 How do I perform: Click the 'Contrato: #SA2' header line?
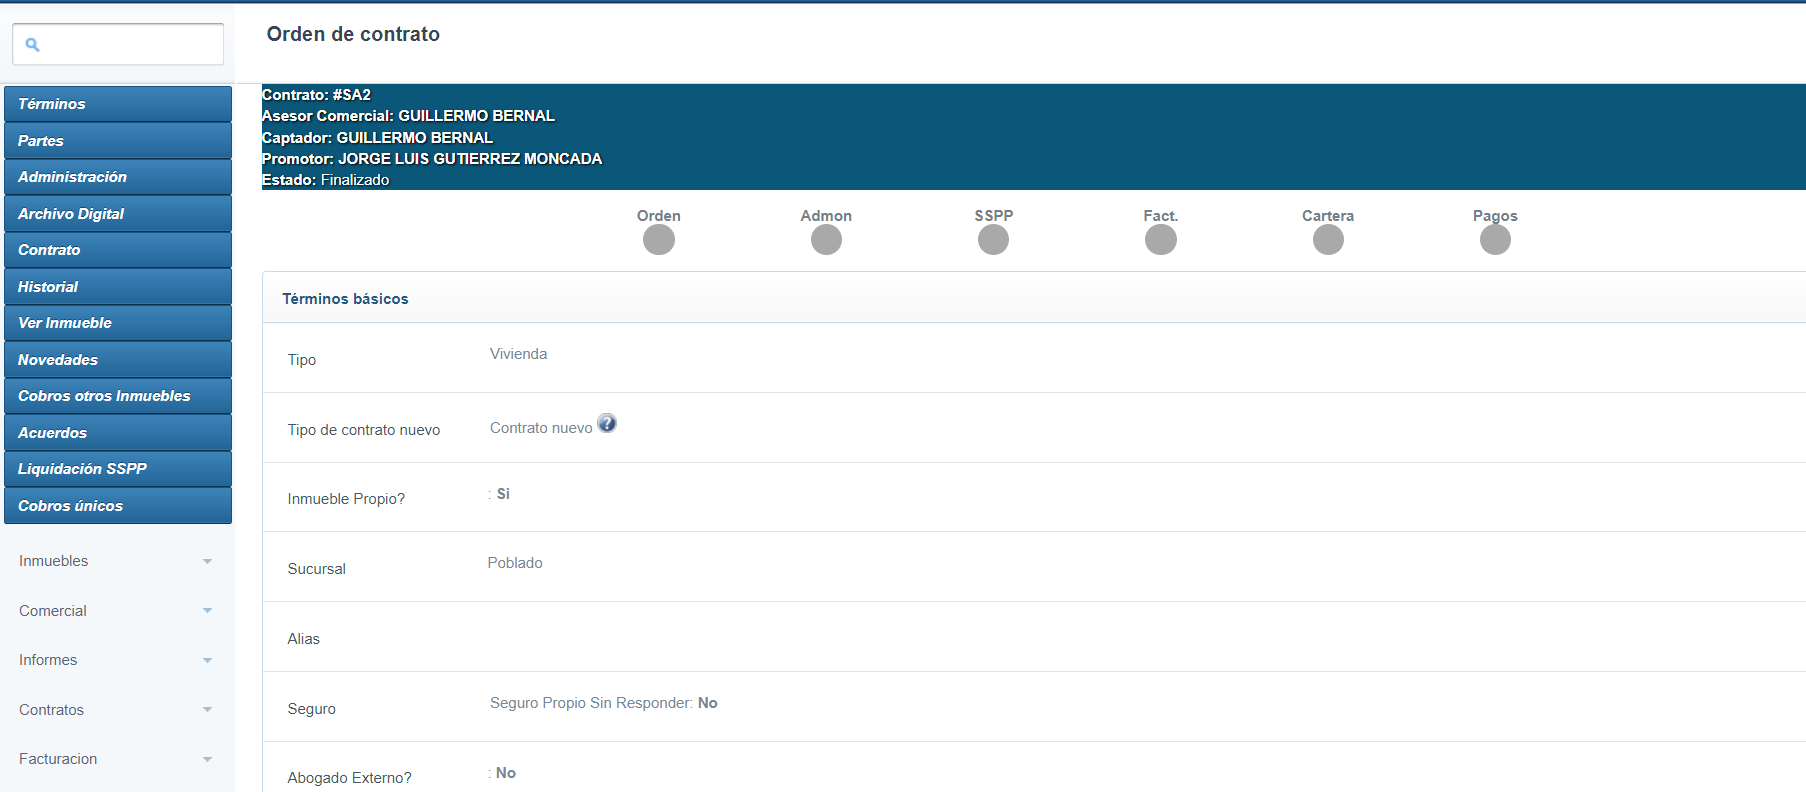(x=316, y=95)
